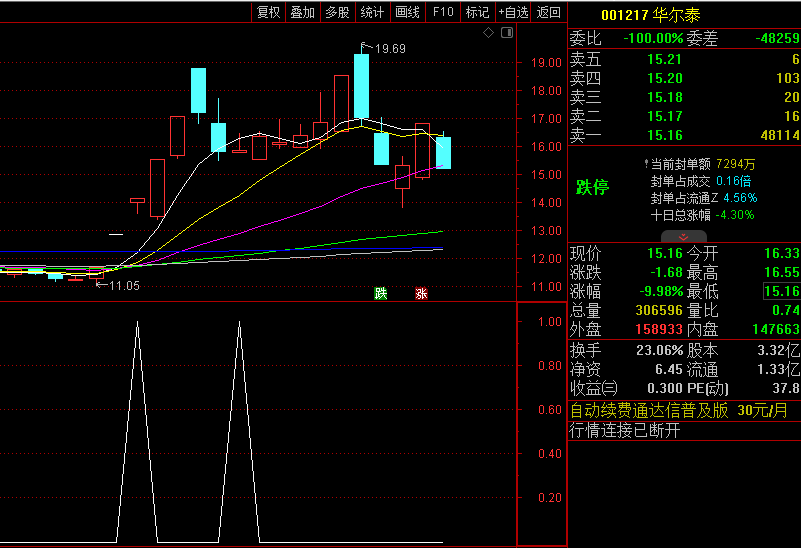
Task: Click the 委比 value -100.00%
Action: coord(653,38)
